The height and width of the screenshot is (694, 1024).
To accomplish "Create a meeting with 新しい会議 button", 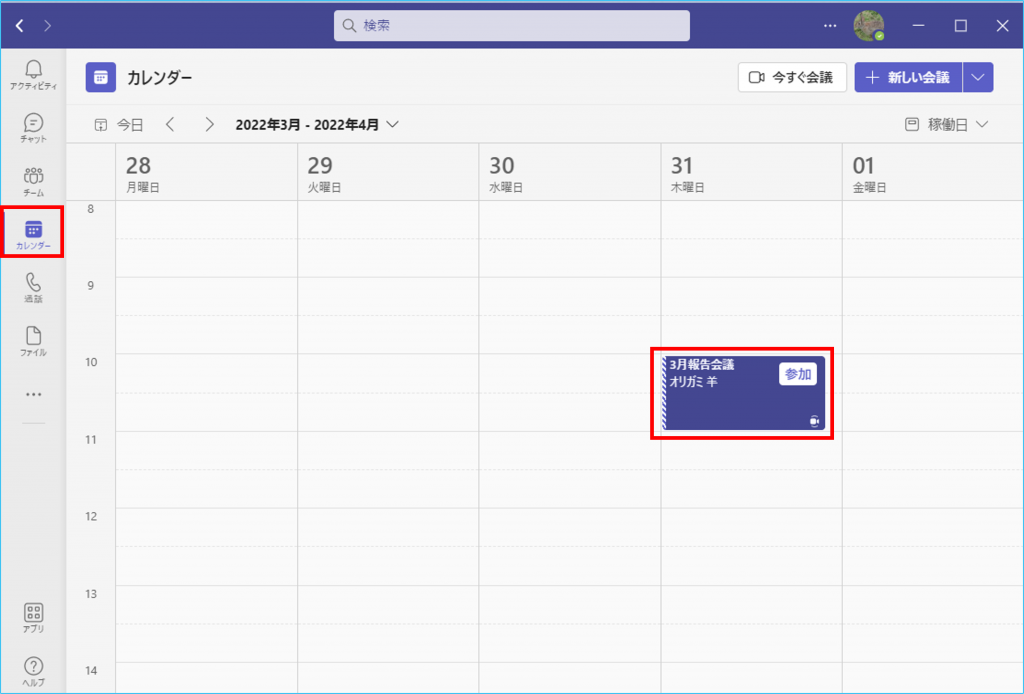I will click(x=908, y=77).
